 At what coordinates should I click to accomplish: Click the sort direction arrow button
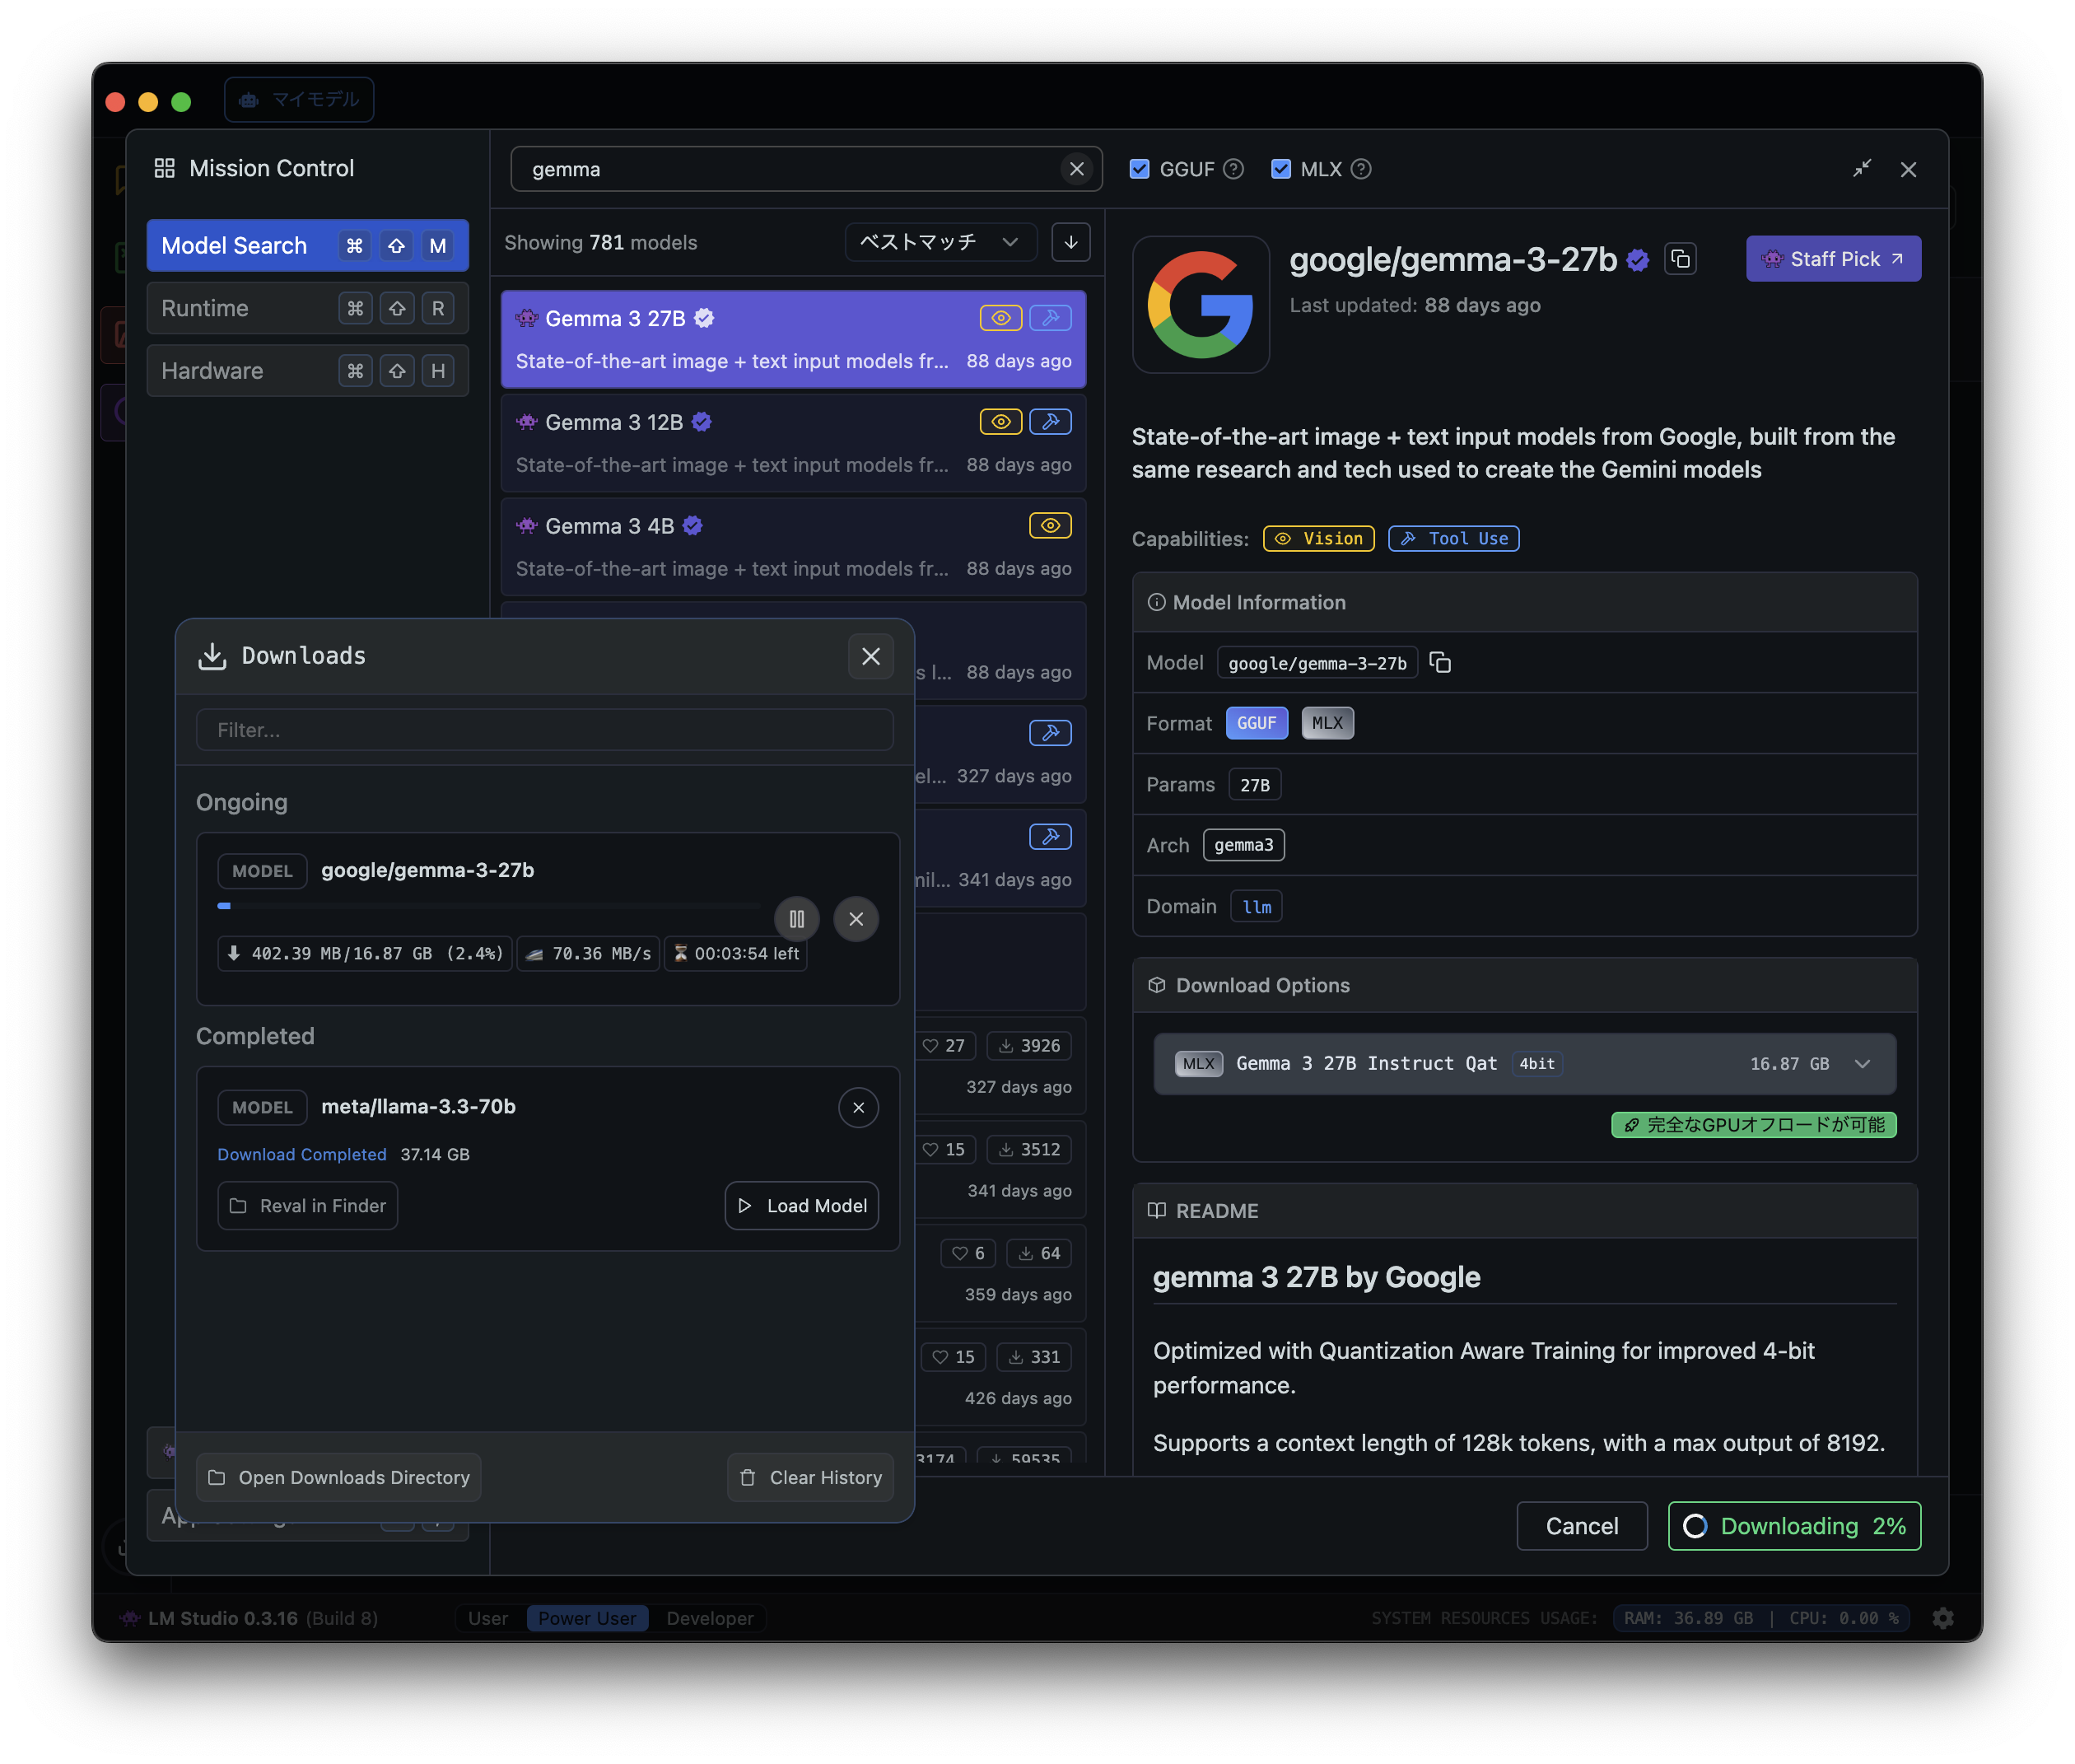point(1071,242)
